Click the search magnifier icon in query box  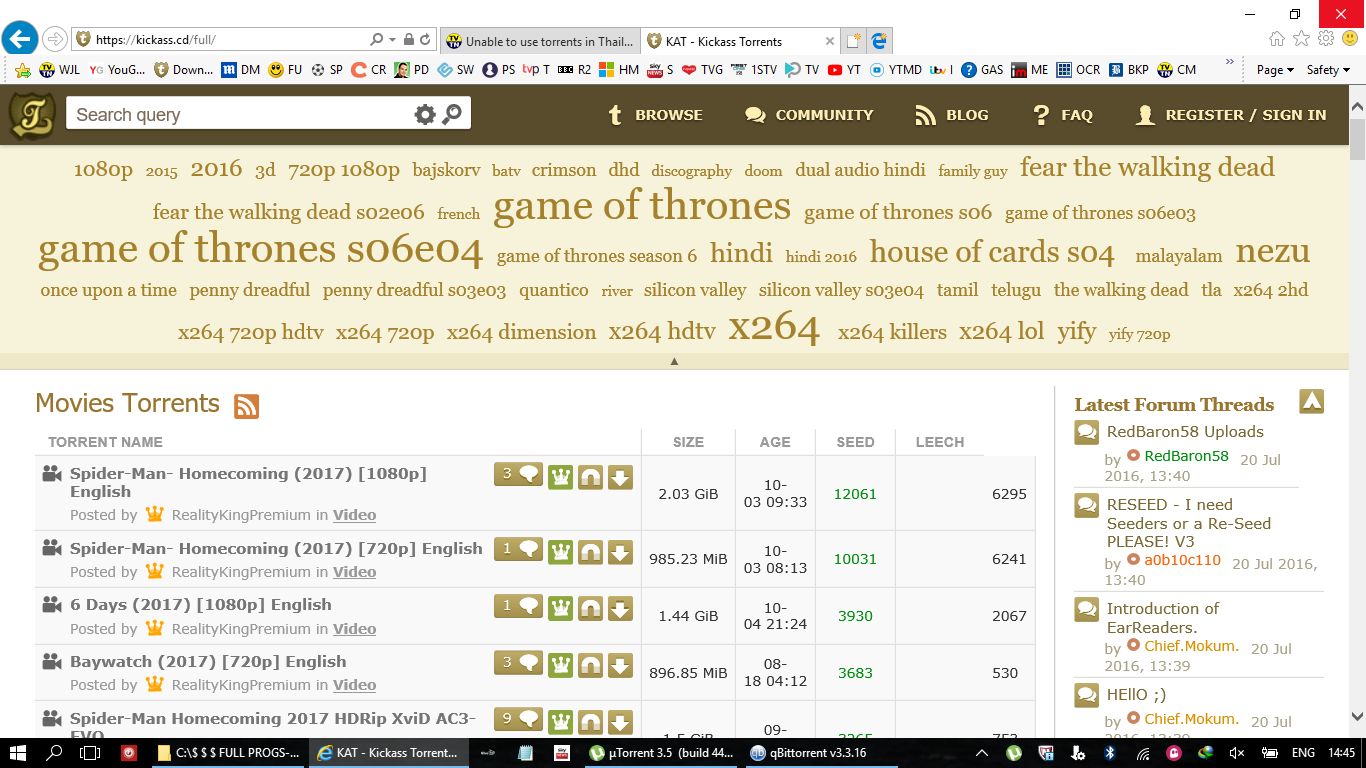453,115
